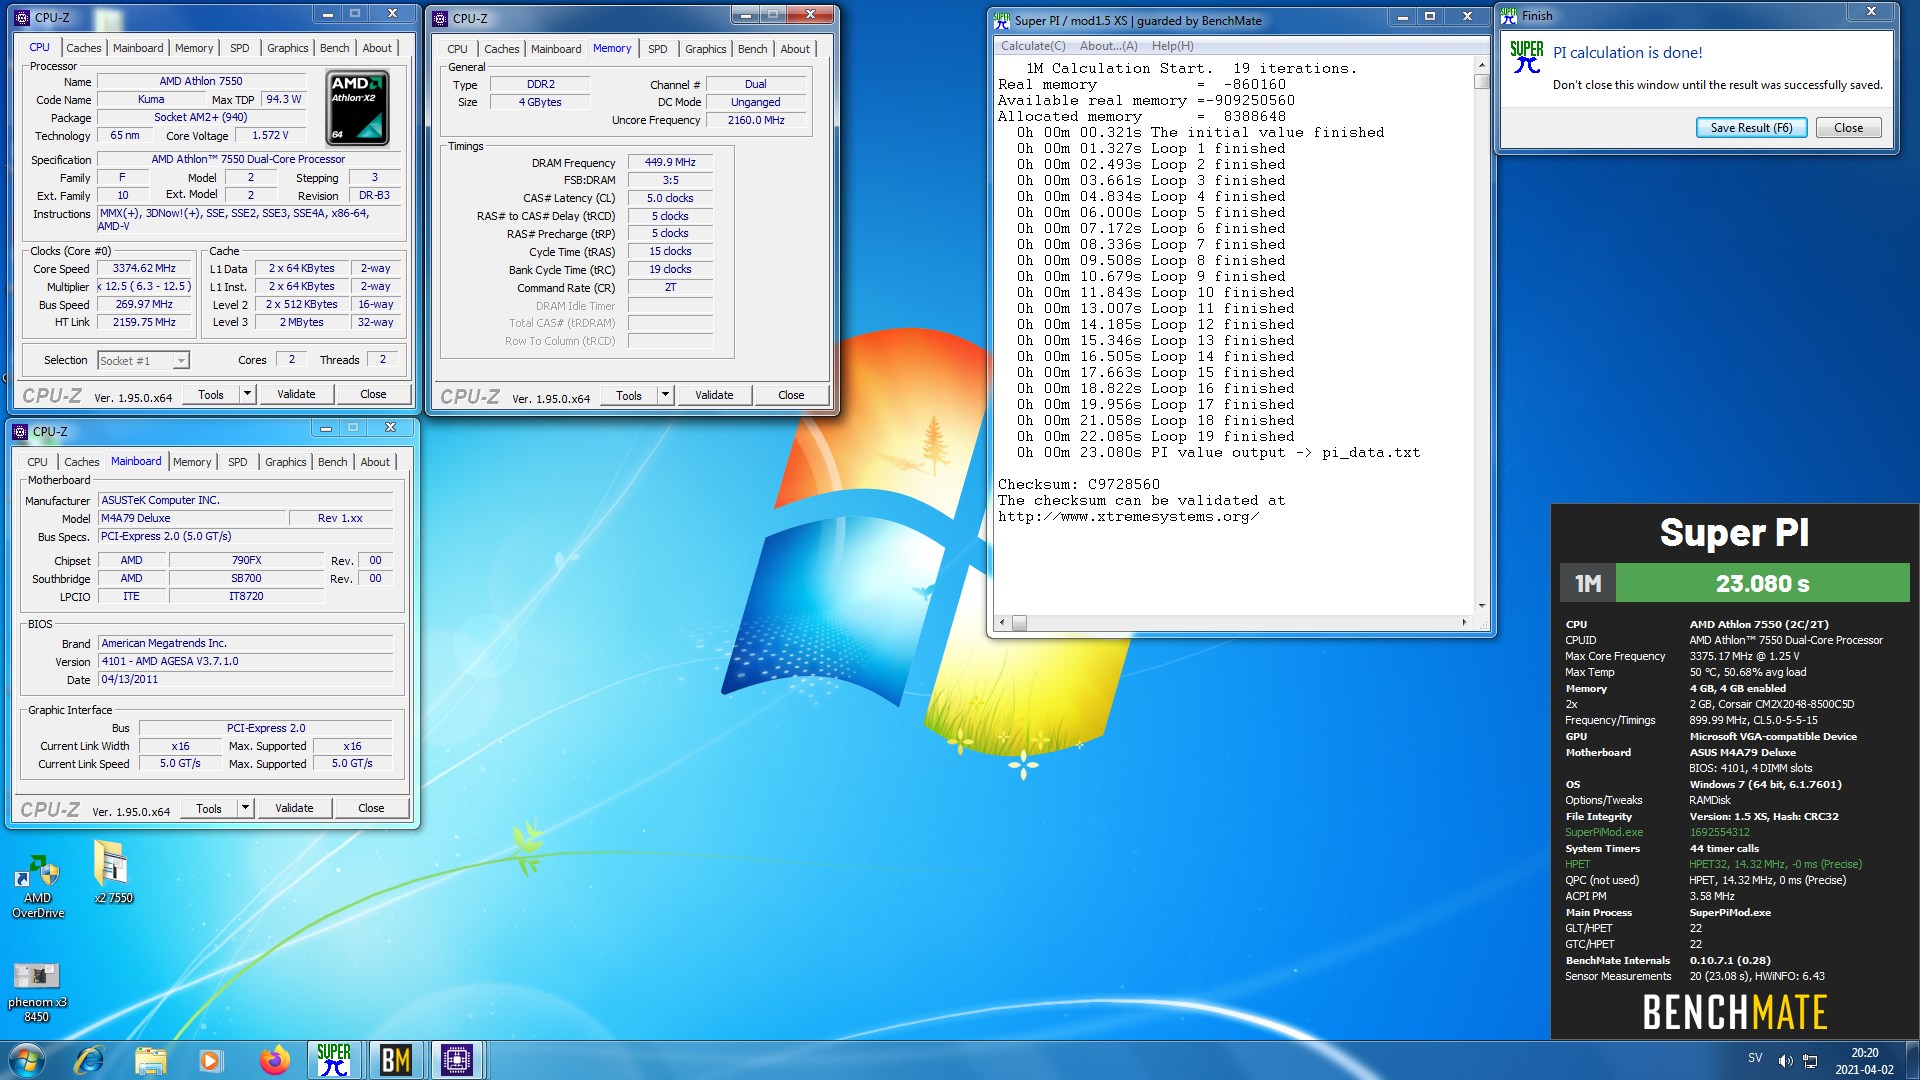The height and width of the screenshot is (1080, 1920).
Task: Switch to BenchMate taskbar item
Action: click(395, 1060)
